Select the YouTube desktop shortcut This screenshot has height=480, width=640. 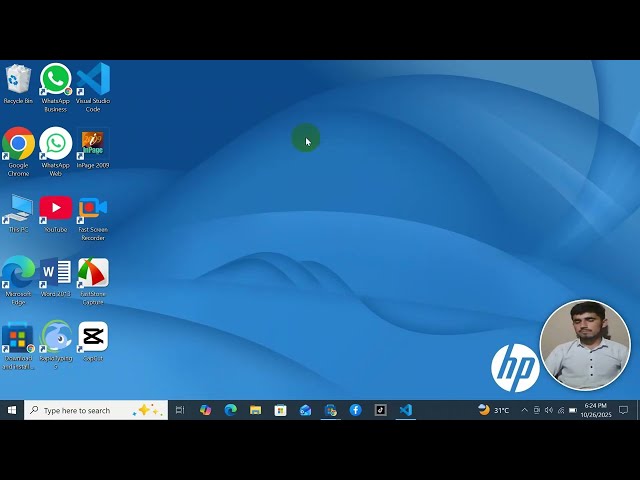click(x=56, y=214)
